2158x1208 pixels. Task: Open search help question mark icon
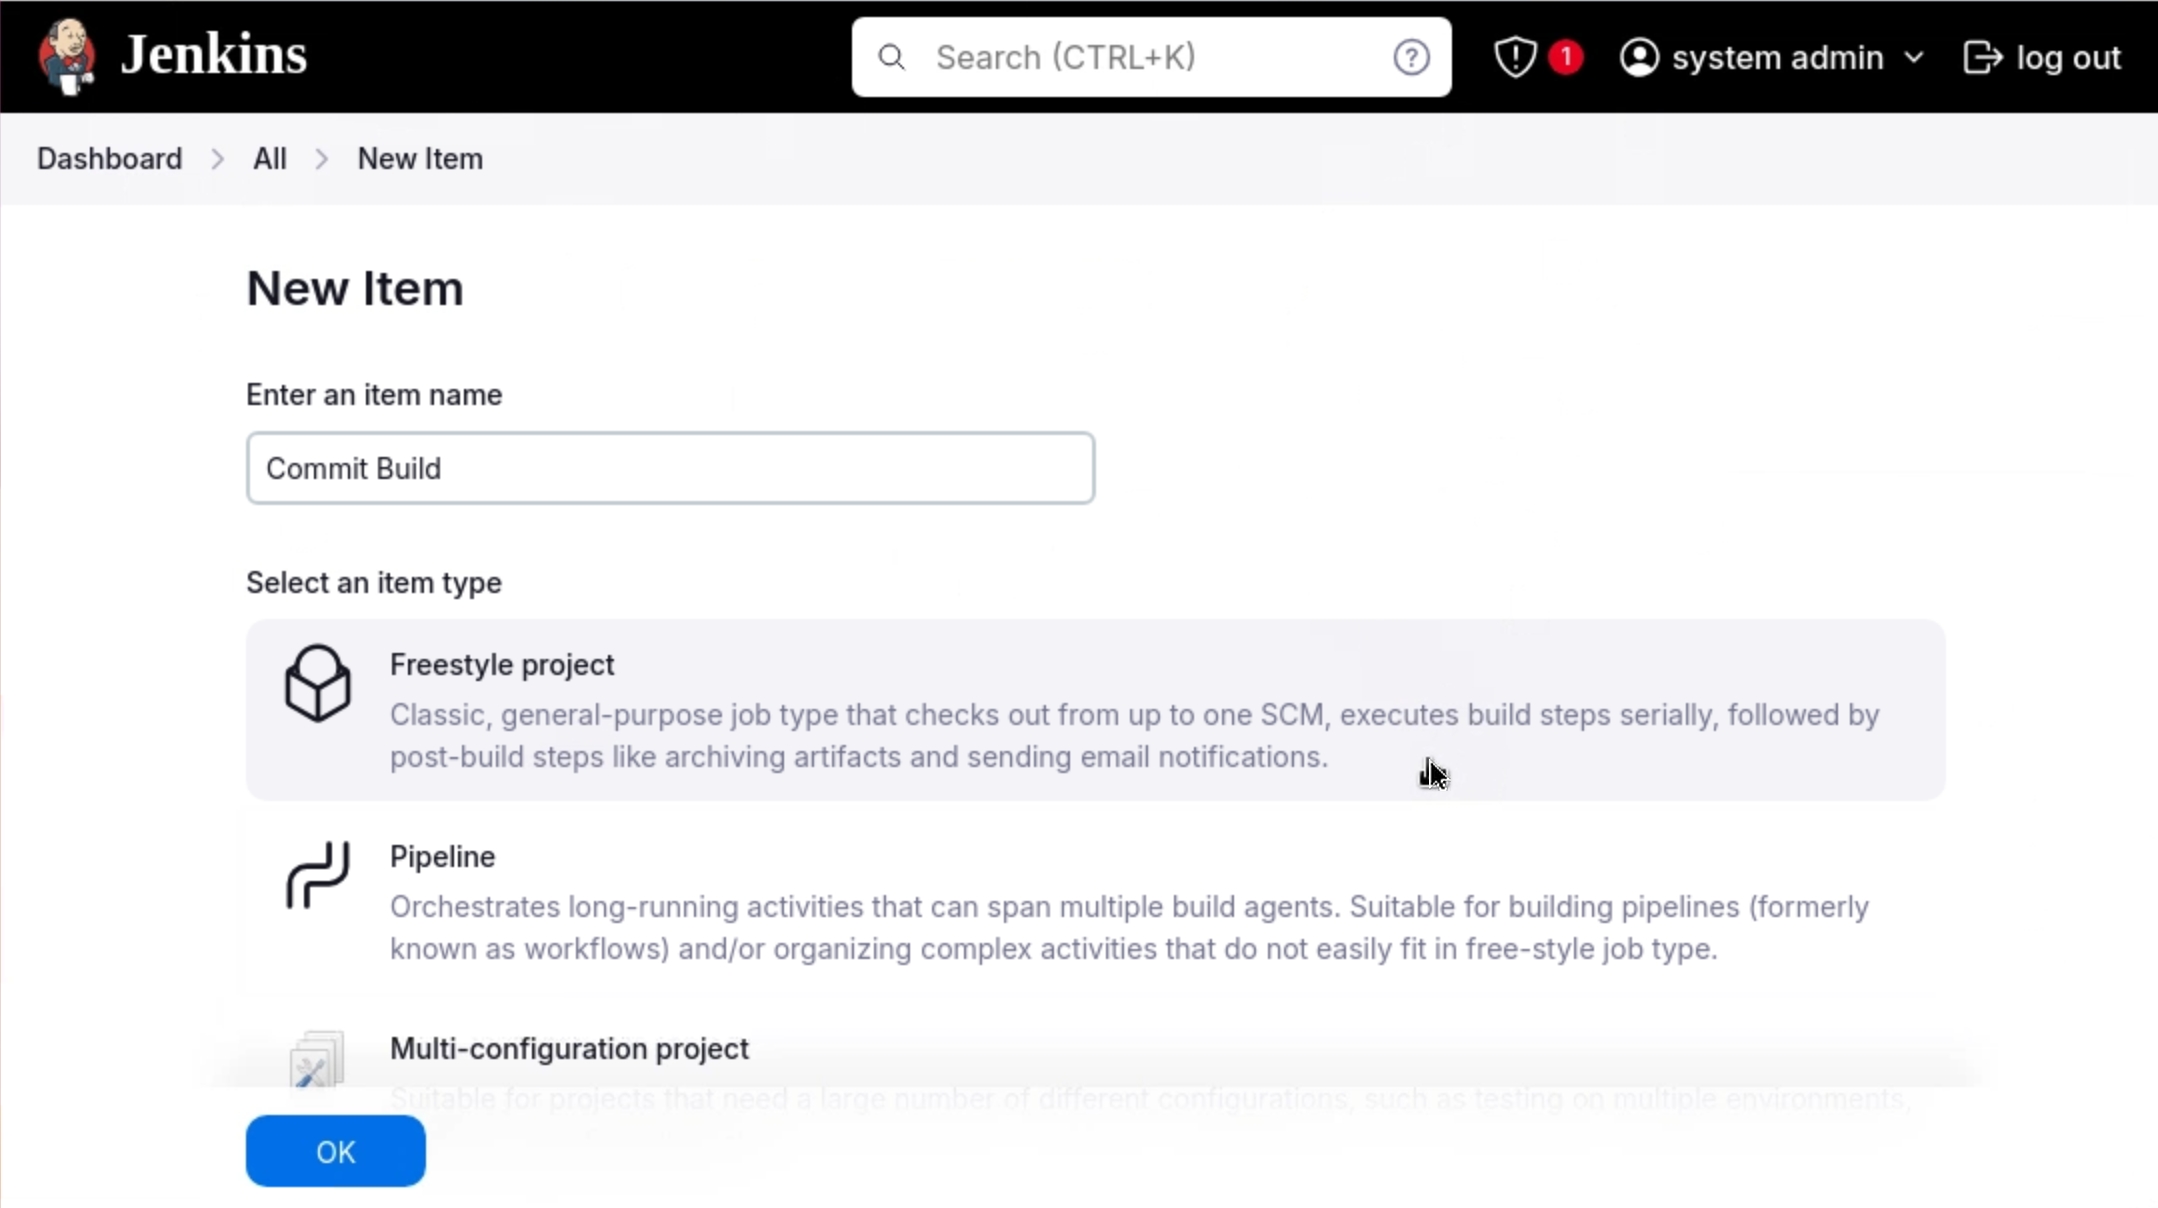coord(1411,57)
